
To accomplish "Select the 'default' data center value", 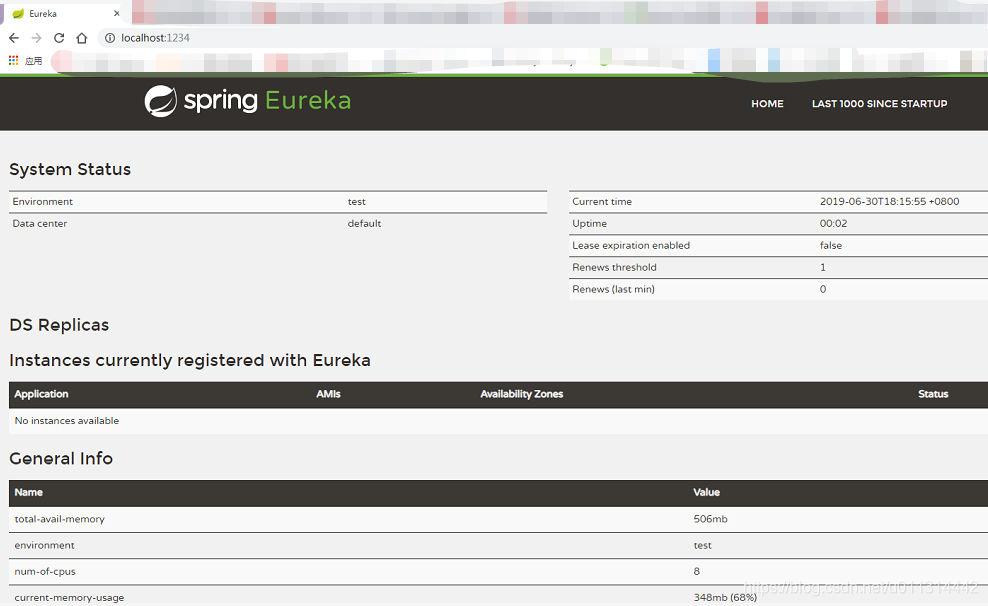I will (x=364, y=224).
